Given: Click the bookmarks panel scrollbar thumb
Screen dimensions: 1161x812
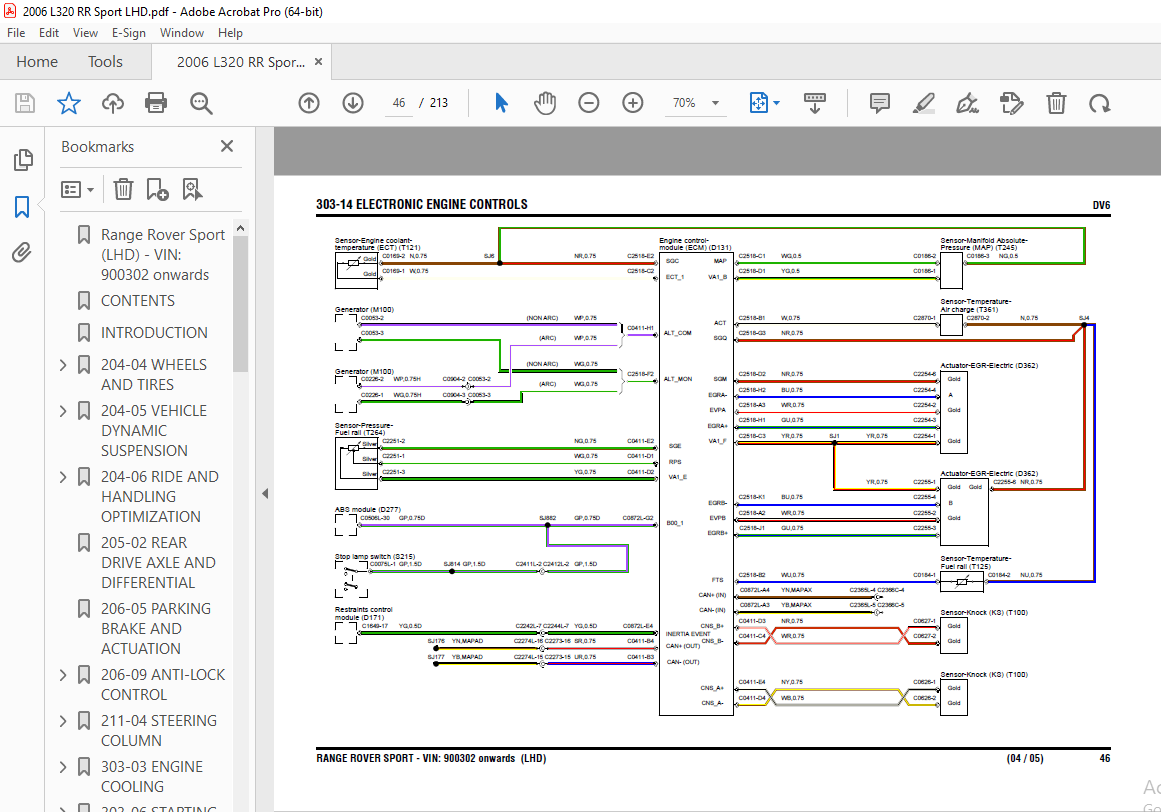Looking at the screenshot, I should (240, 303).
